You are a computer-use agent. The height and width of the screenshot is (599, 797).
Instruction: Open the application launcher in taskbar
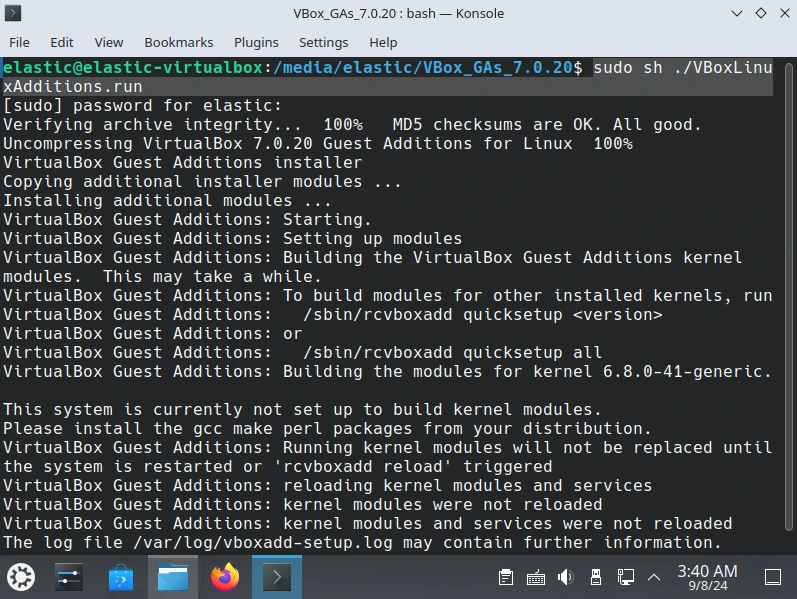tap(21, 577)
